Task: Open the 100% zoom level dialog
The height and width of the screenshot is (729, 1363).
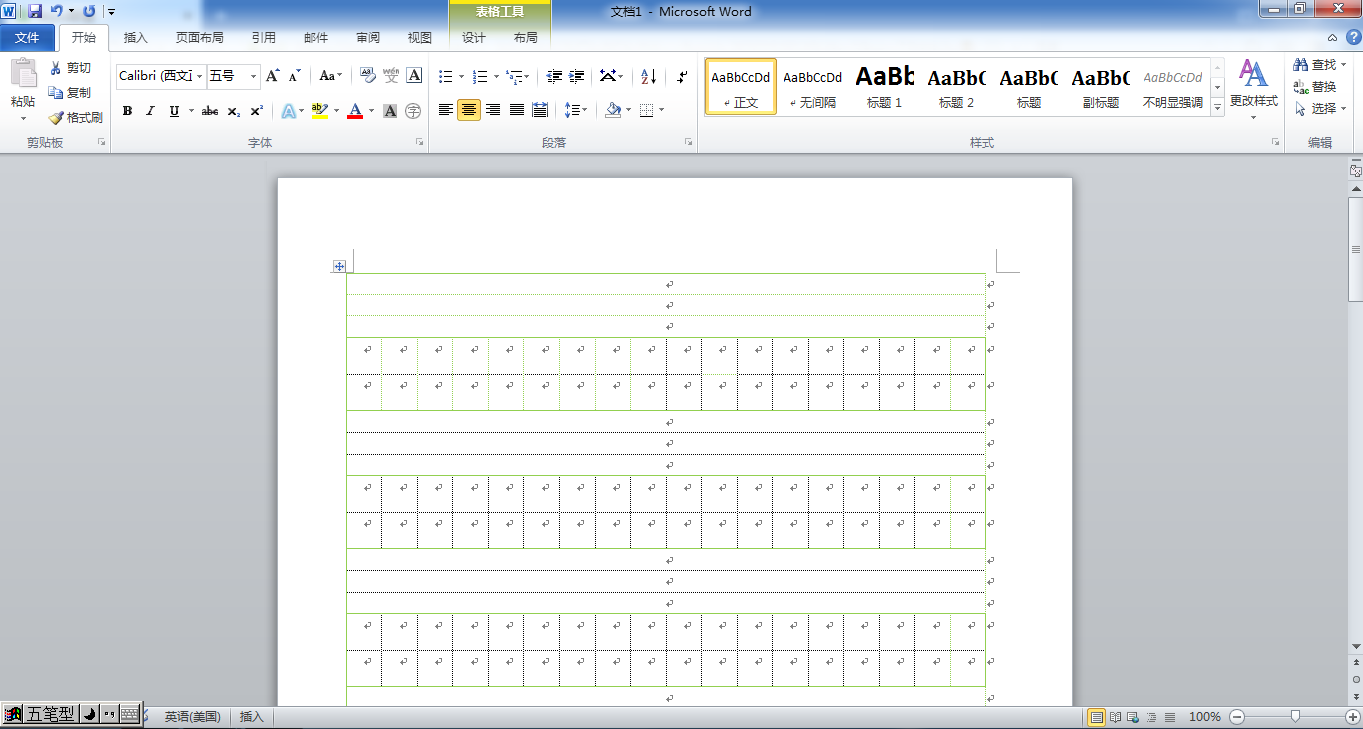Action: [x=1205, y=717]
